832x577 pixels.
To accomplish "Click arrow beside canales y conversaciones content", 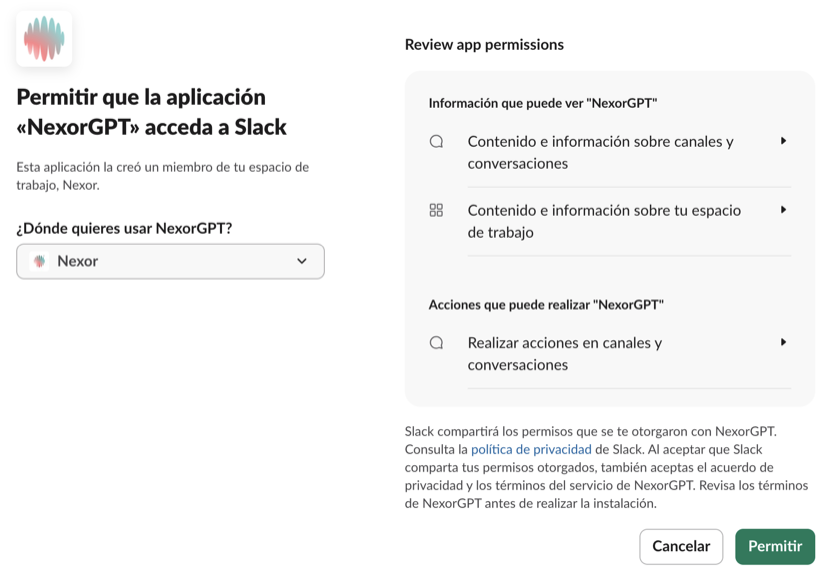I will (783, 141).
